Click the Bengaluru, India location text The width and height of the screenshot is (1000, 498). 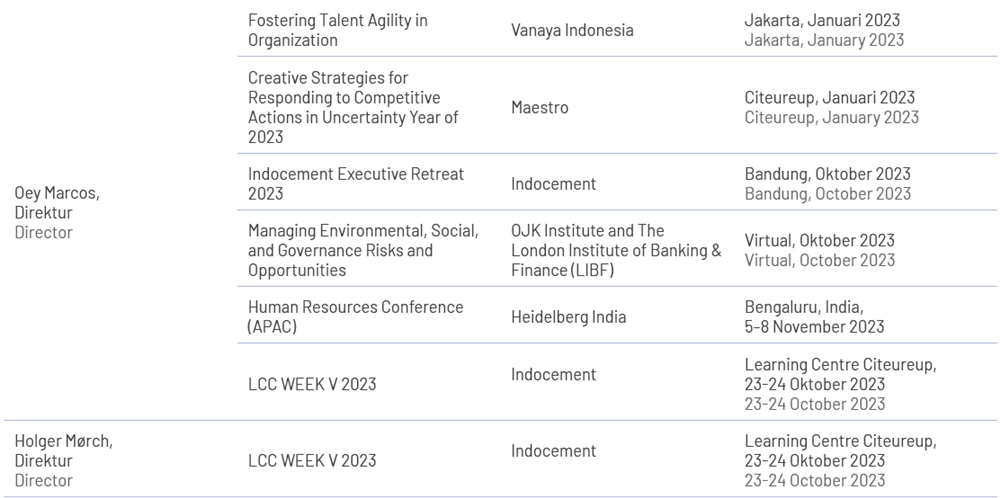coord(804,307)
